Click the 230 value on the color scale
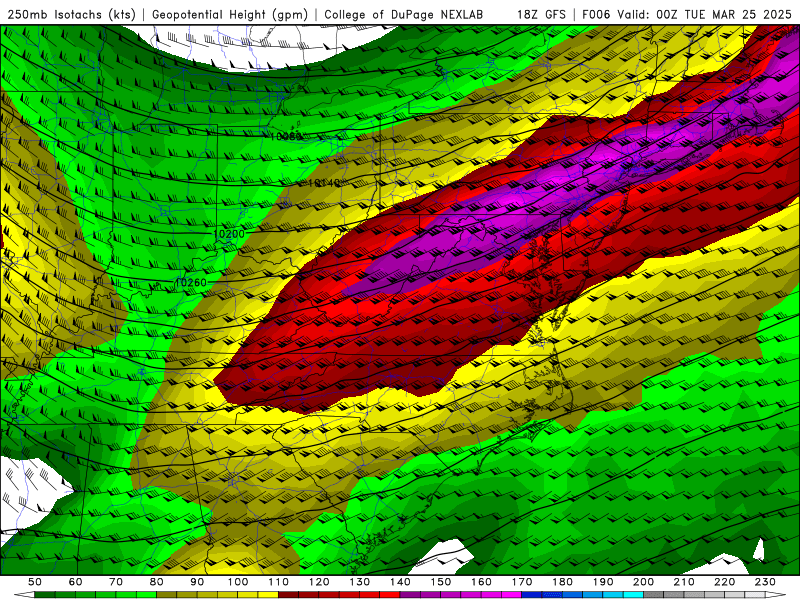The height and width of the screenshot is (600, 800). 765,582
